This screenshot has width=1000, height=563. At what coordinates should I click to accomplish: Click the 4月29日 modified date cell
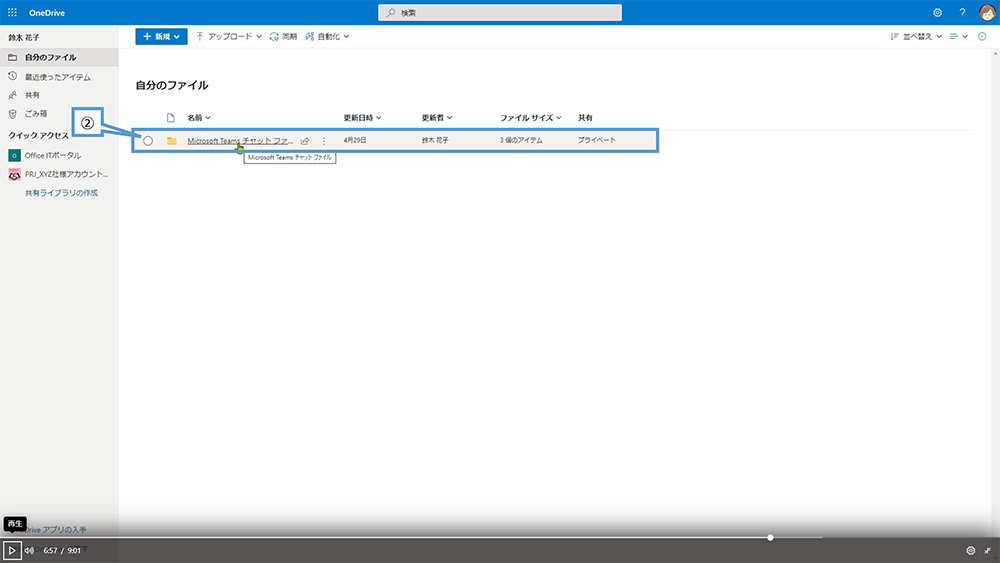point(355,140)
